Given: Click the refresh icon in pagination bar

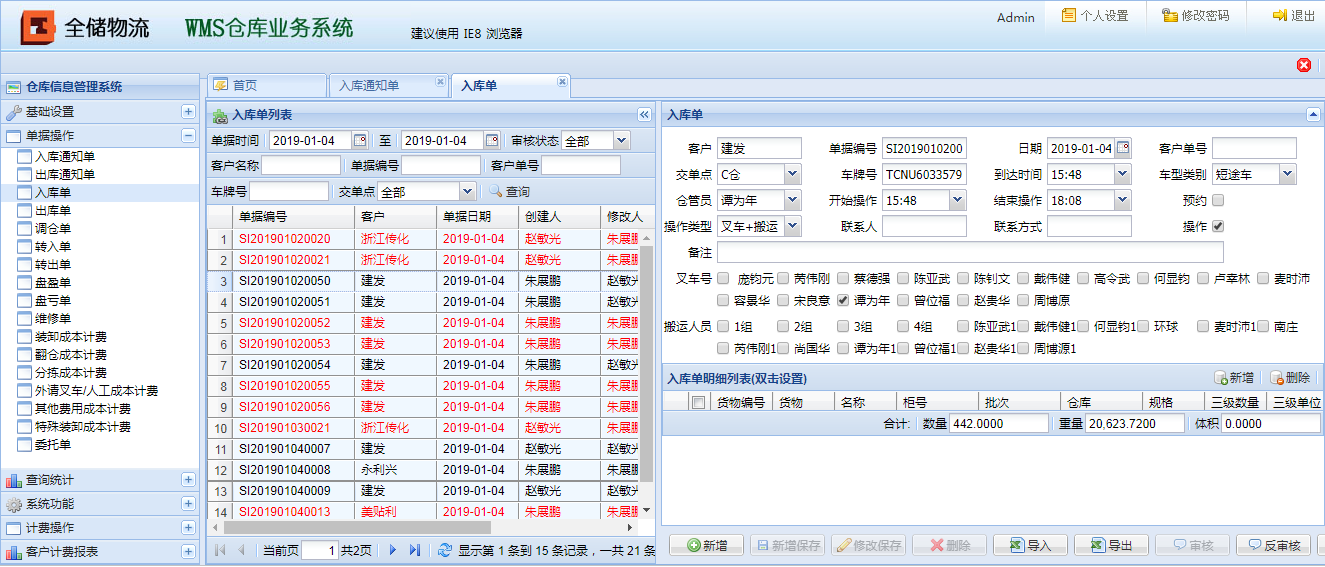Looking at the screenshot, I should pyautogui.click(x=444, y=550).
